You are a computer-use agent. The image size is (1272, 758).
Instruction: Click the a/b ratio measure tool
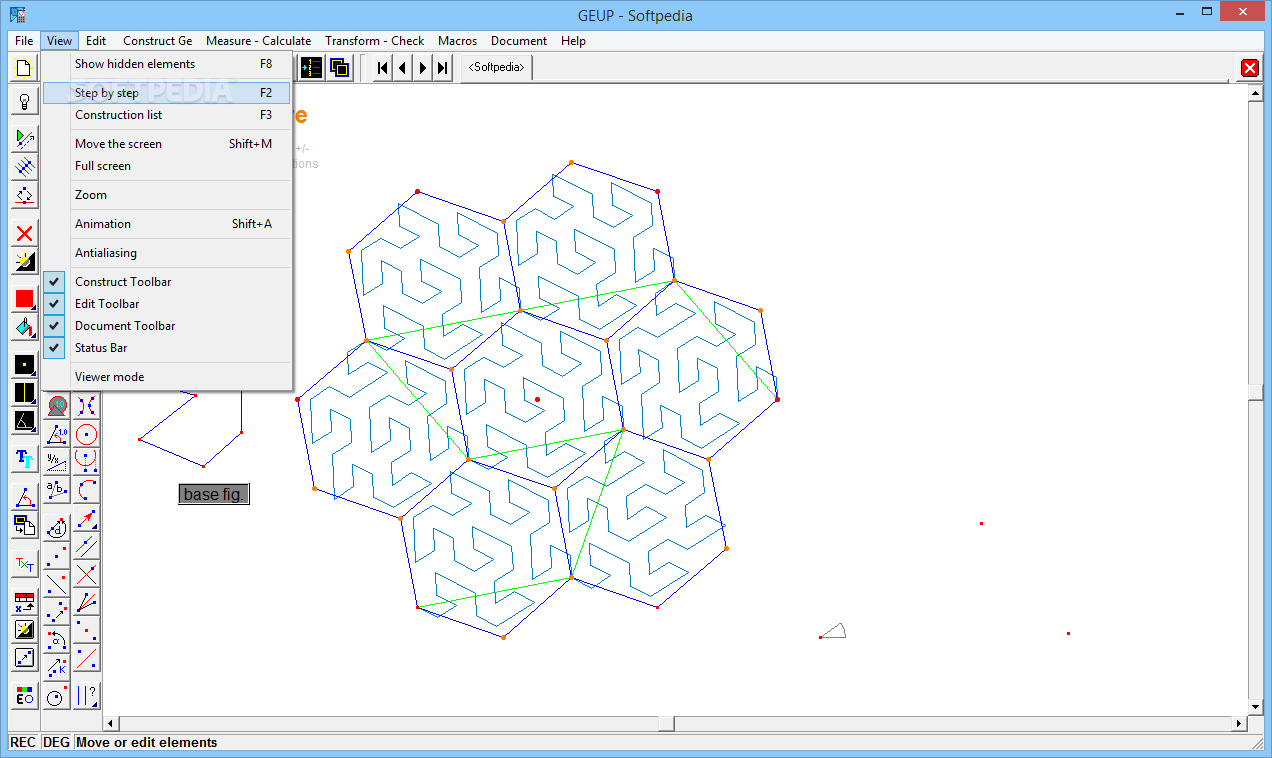56,489
